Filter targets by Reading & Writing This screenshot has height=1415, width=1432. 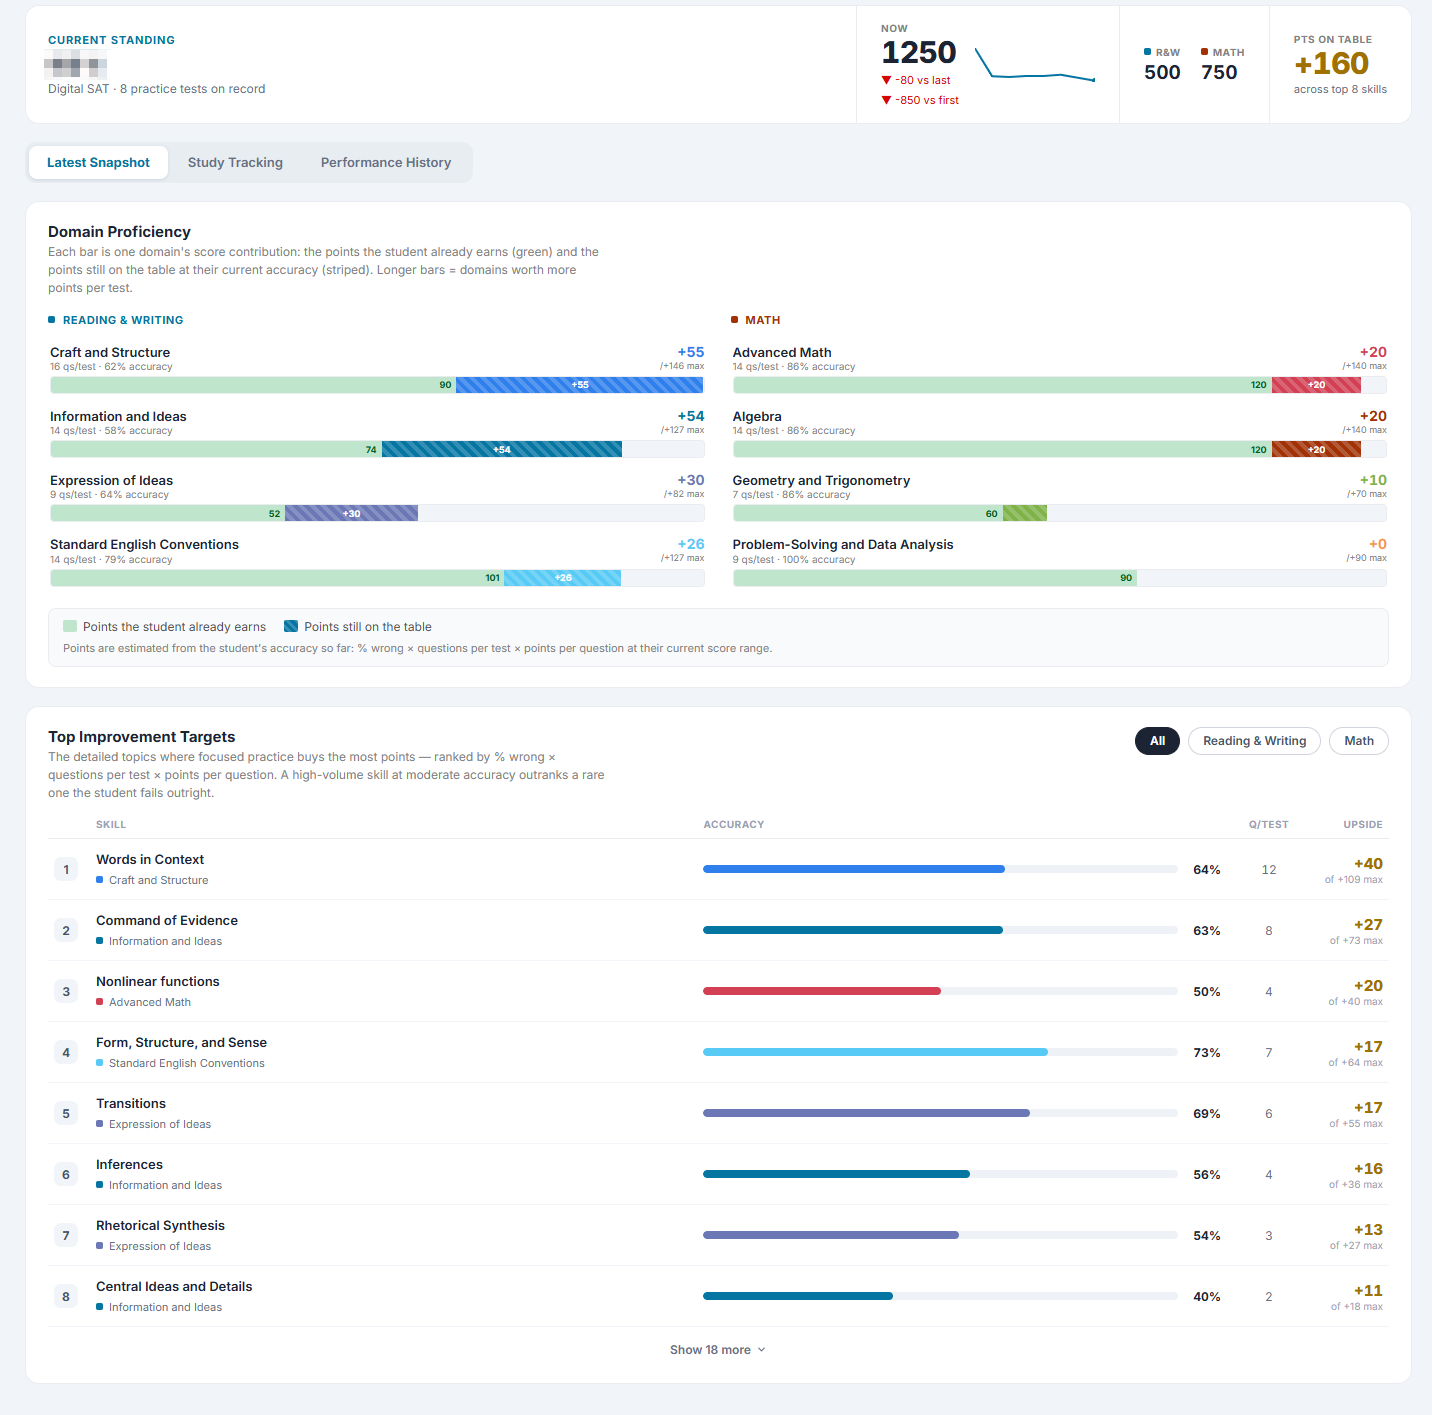pos(1254,741)
